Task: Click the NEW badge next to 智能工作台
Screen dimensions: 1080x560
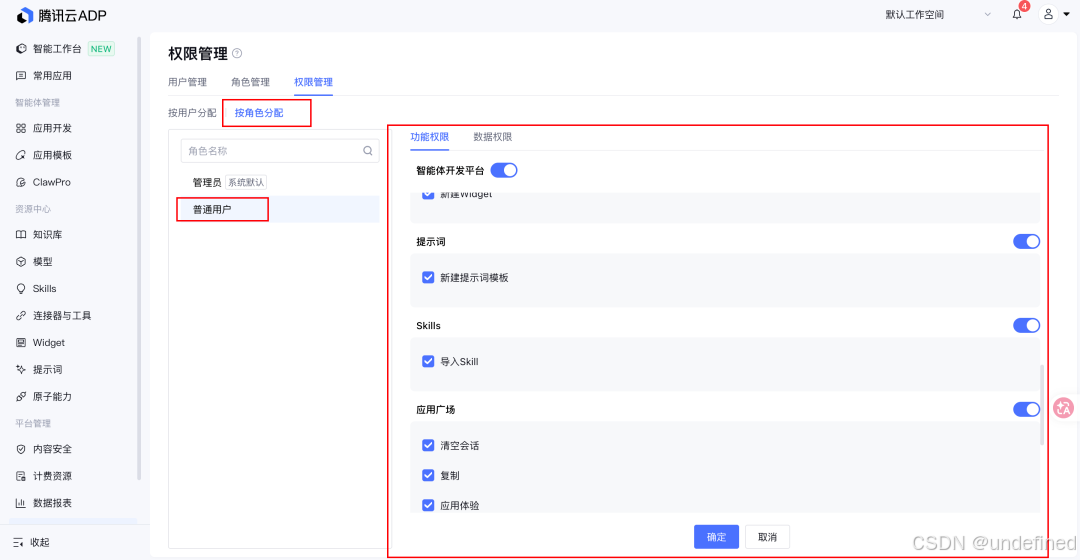Action: (101, 49)
